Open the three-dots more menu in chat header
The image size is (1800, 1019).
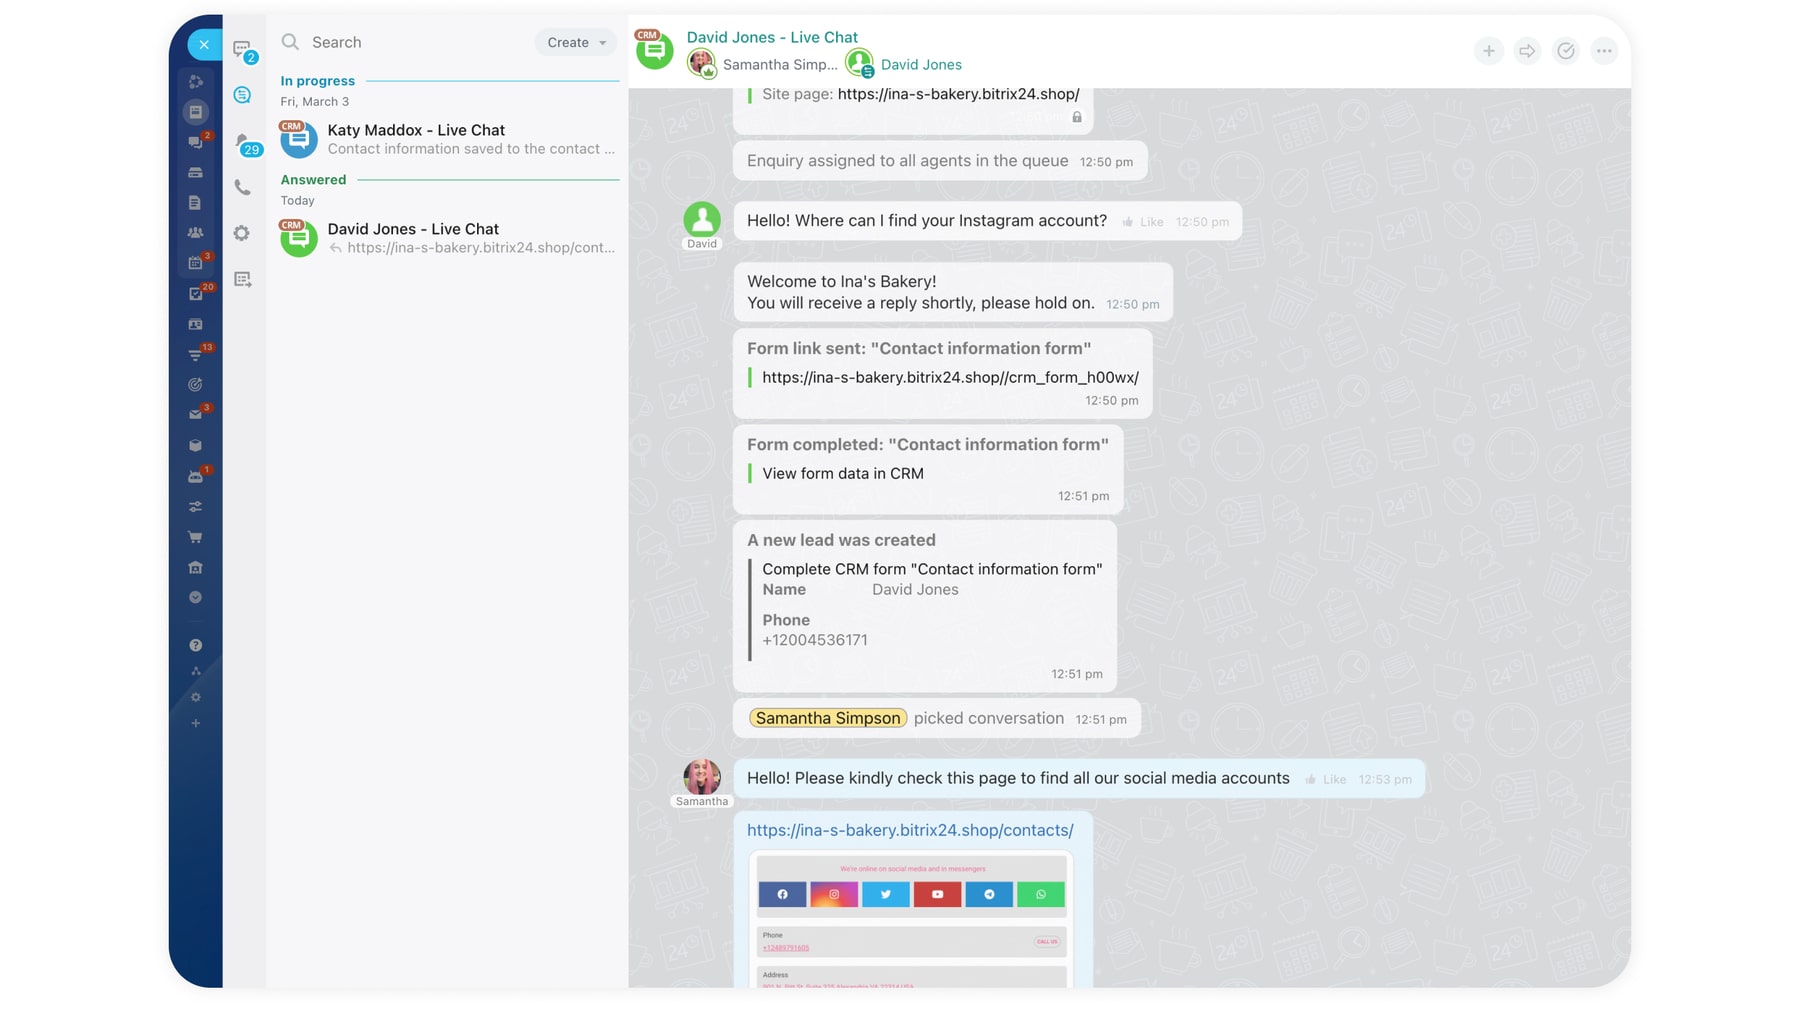(1604, 51)
